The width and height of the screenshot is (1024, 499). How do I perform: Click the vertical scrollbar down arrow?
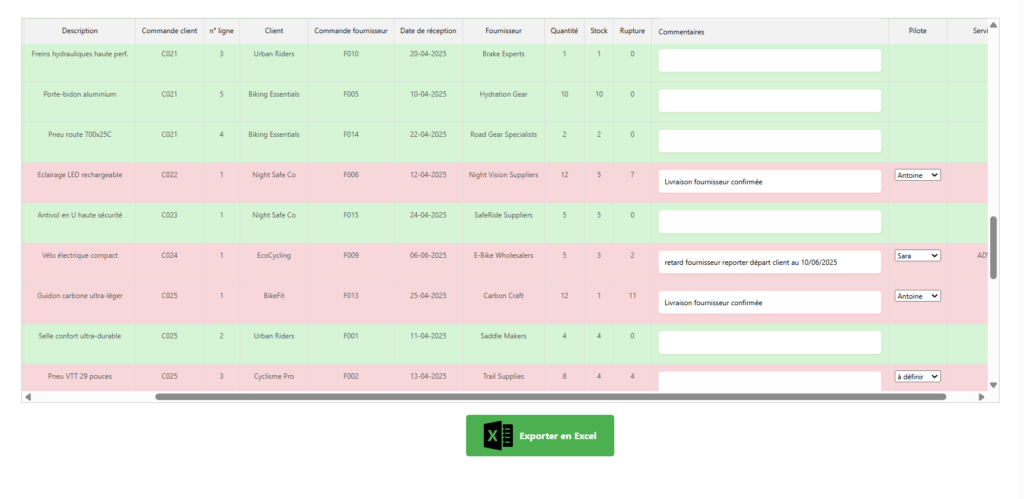(x=993, y=385)
